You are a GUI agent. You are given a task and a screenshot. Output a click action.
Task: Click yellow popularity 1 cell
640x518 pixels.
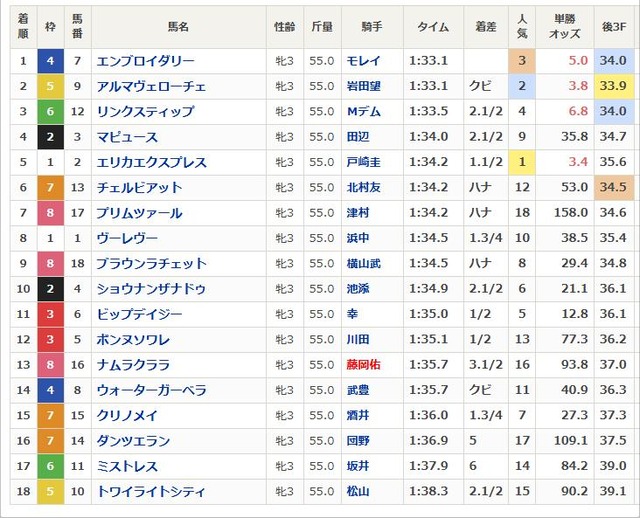[x=522, y=162]
